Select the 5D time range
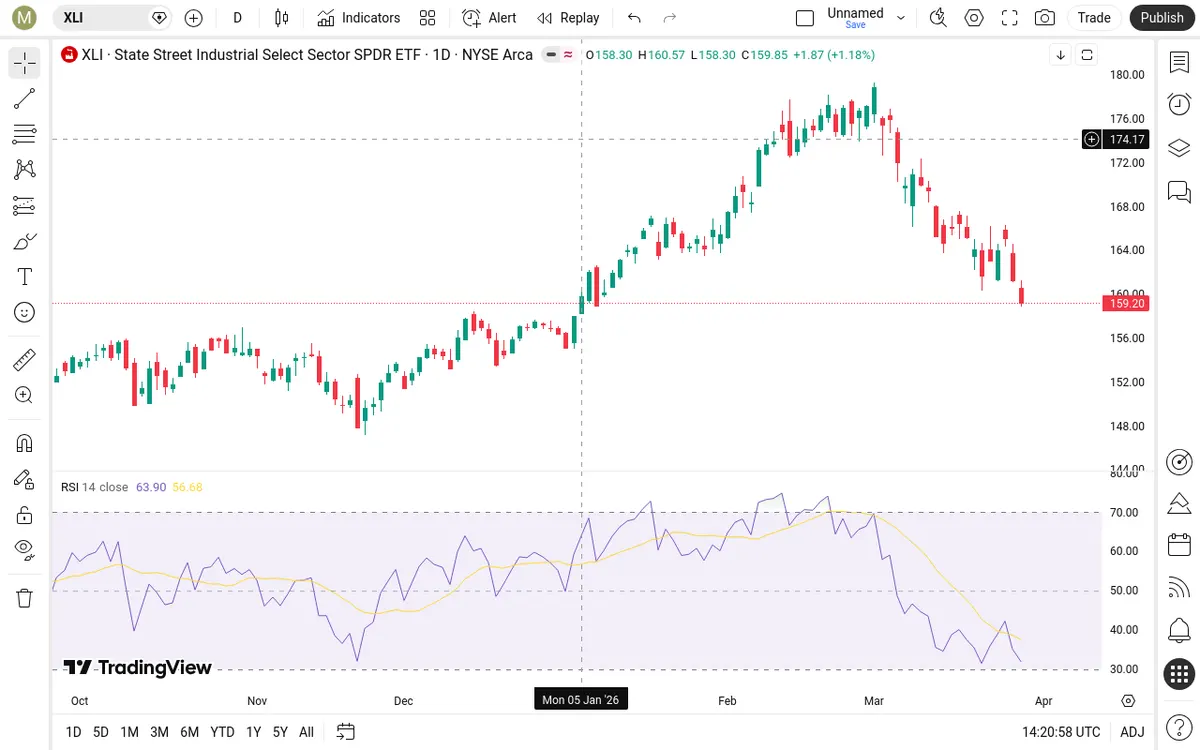 point(101,732)
